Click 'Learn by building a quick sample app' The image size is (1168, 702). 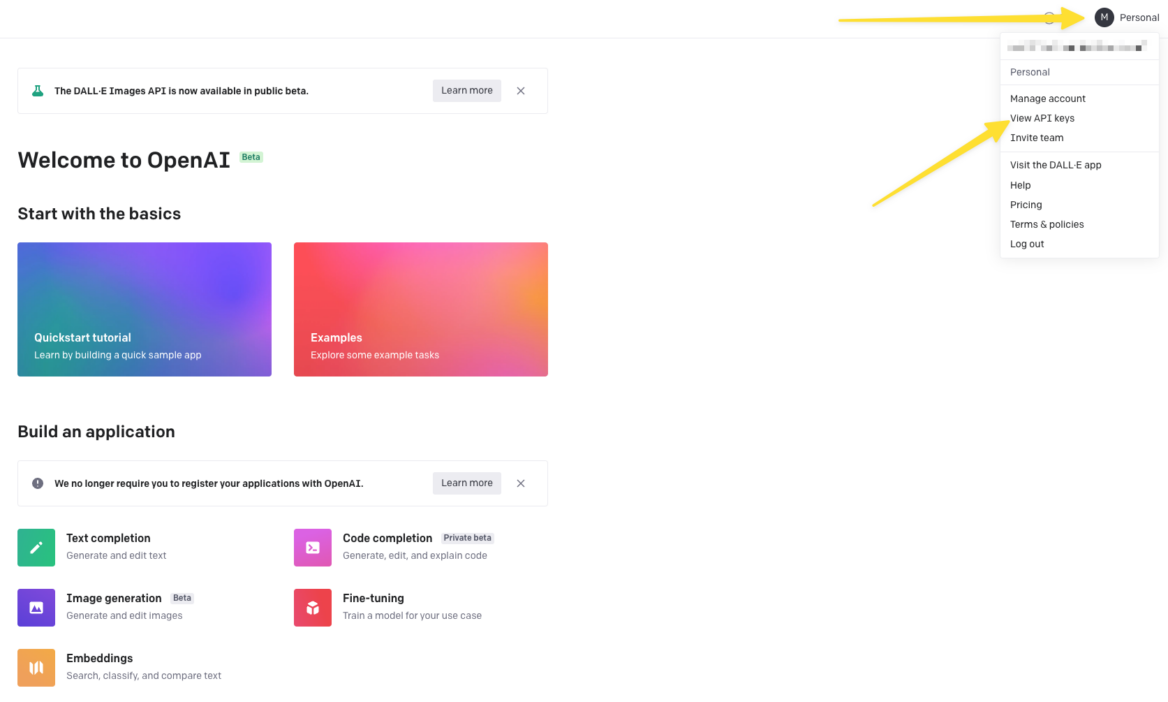click(118, 355)
